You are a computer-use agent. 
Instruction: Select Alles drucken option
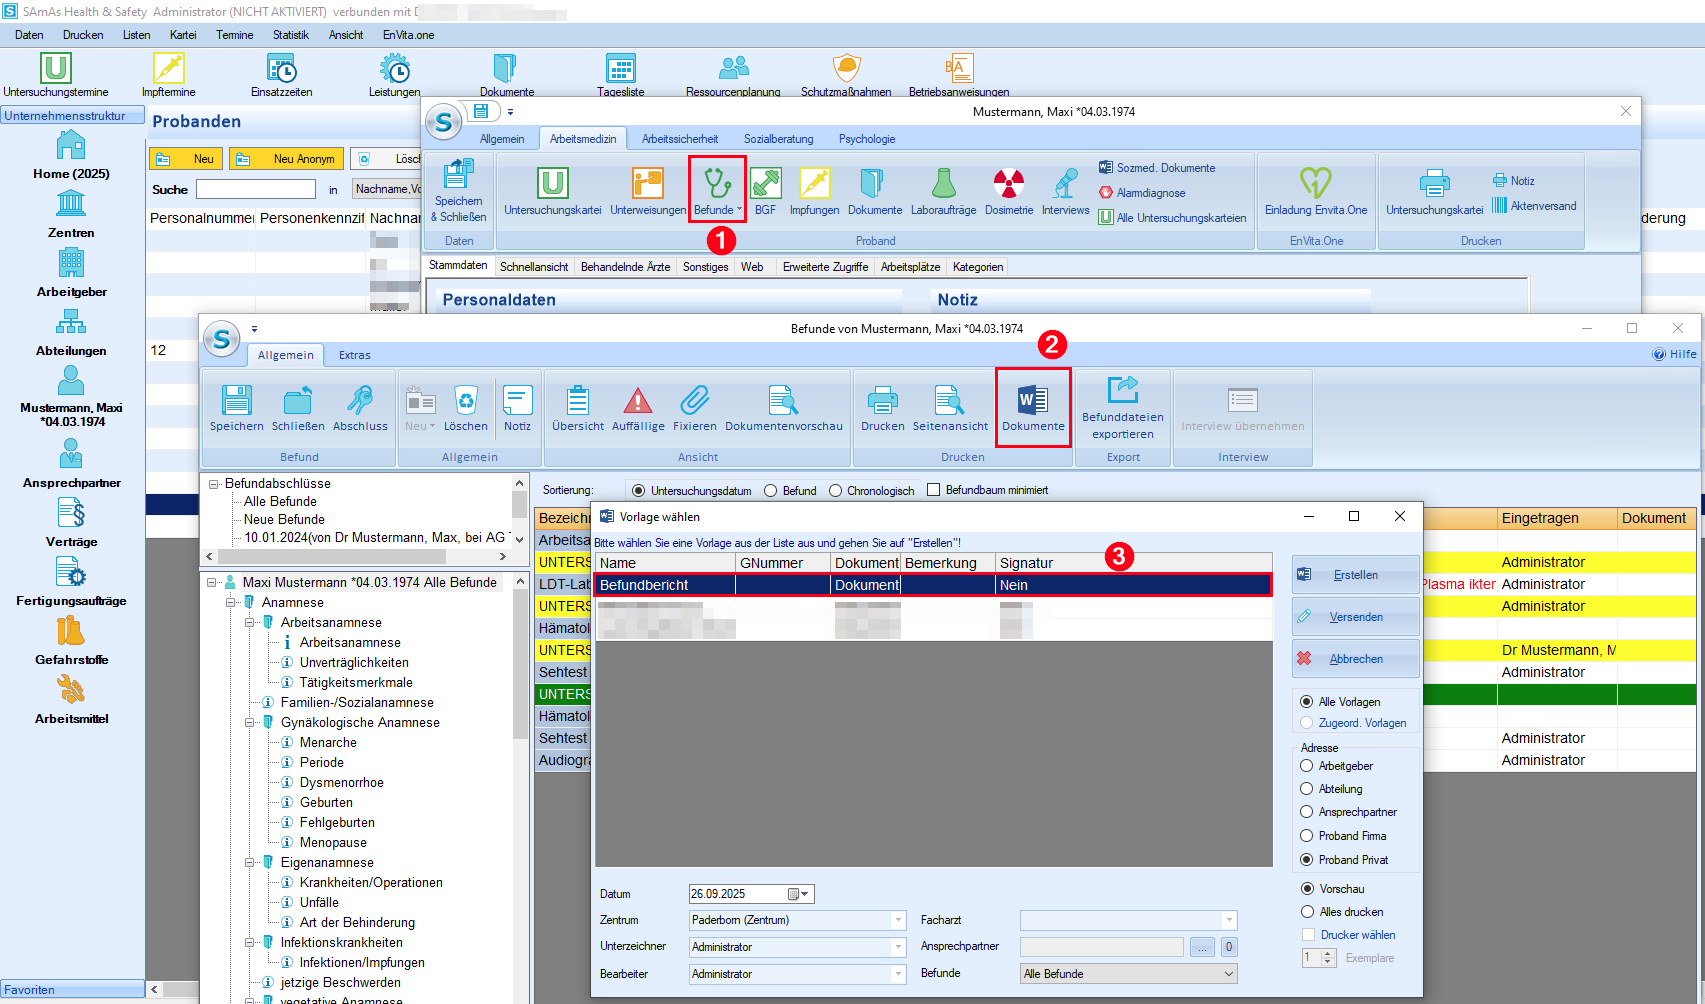pos(1307,912)
